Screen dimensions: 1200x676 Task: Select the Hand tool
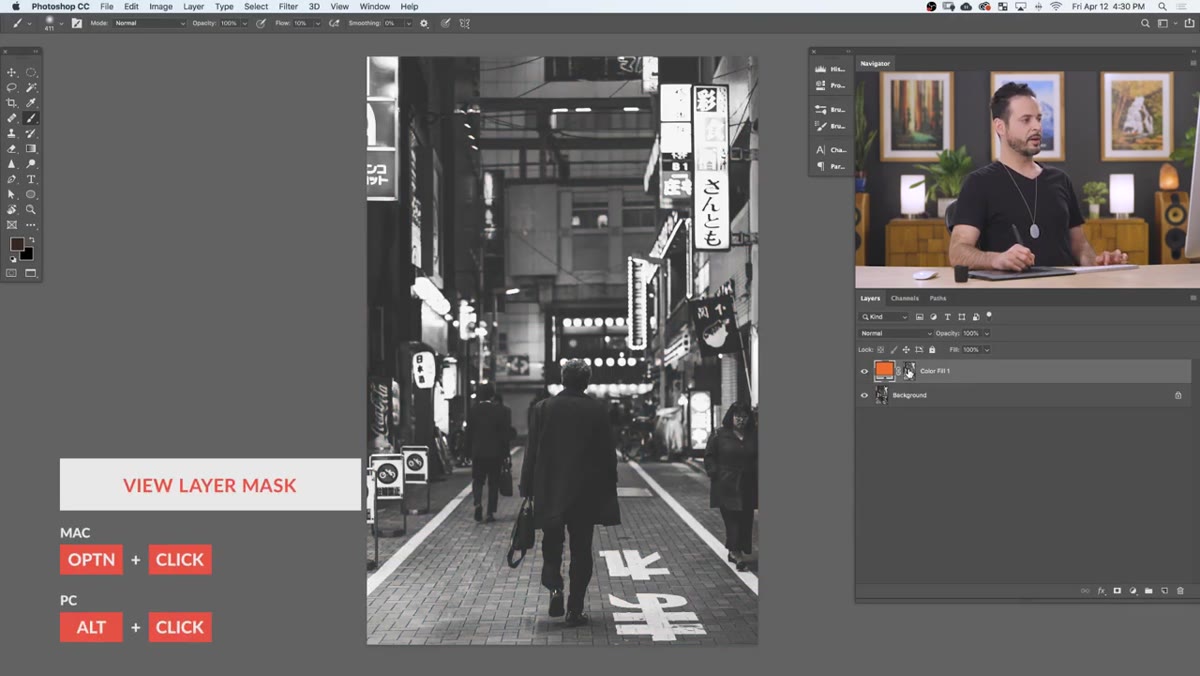[x=12, y=210]
